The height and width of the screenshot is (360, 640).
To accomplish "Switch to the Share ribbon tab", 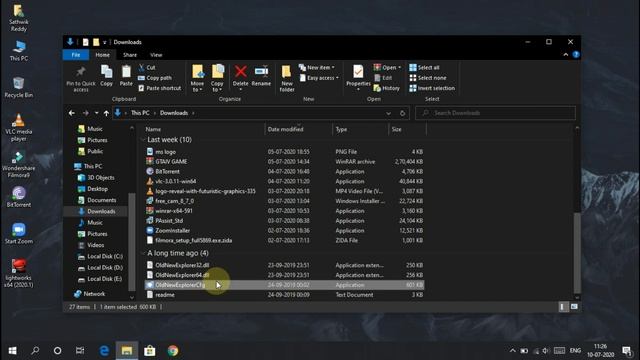I will tap(130, 55).
